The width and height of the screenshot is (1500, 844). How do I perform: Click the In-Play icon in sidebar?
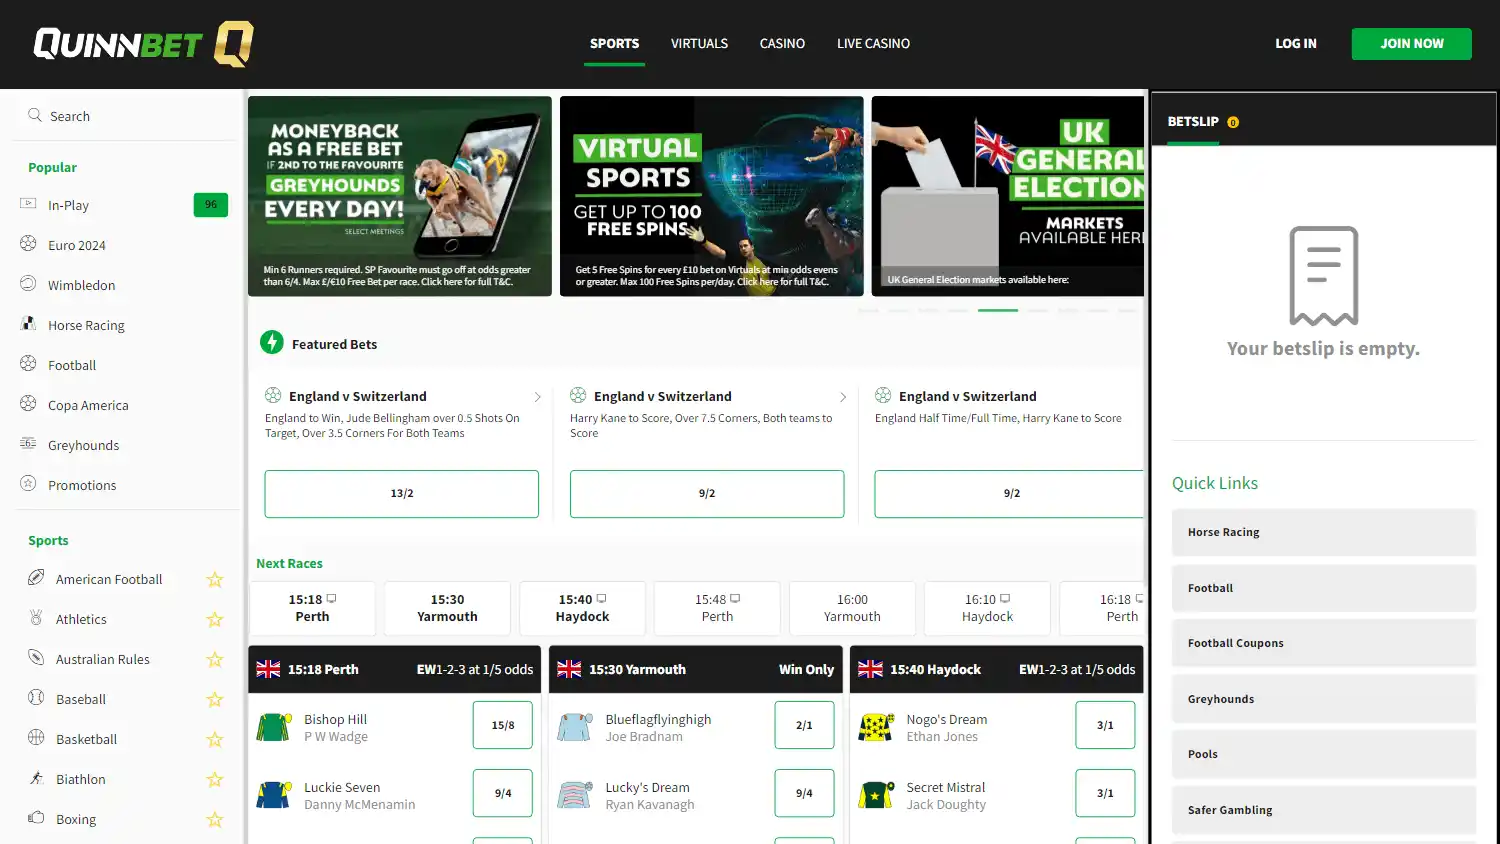click(x=28, y=204)
